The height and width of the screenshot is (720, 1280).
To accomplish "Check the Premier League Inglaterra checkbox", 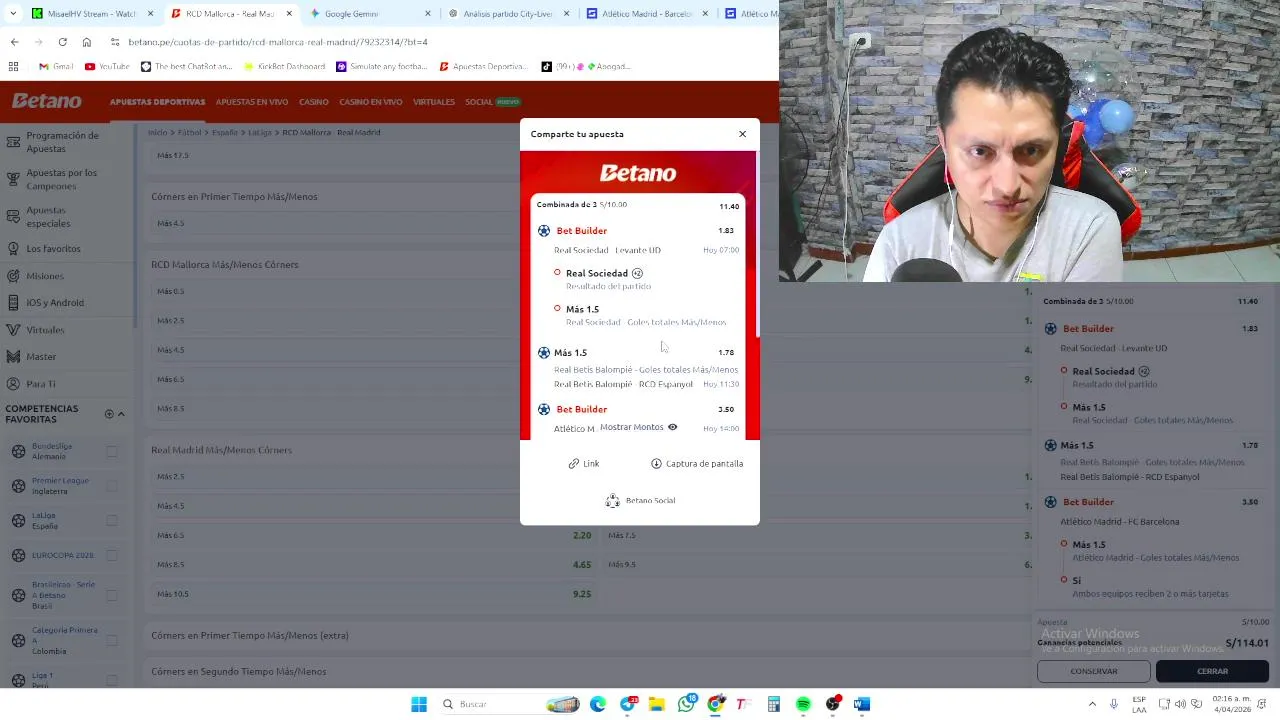I will [x=112, y=486].
